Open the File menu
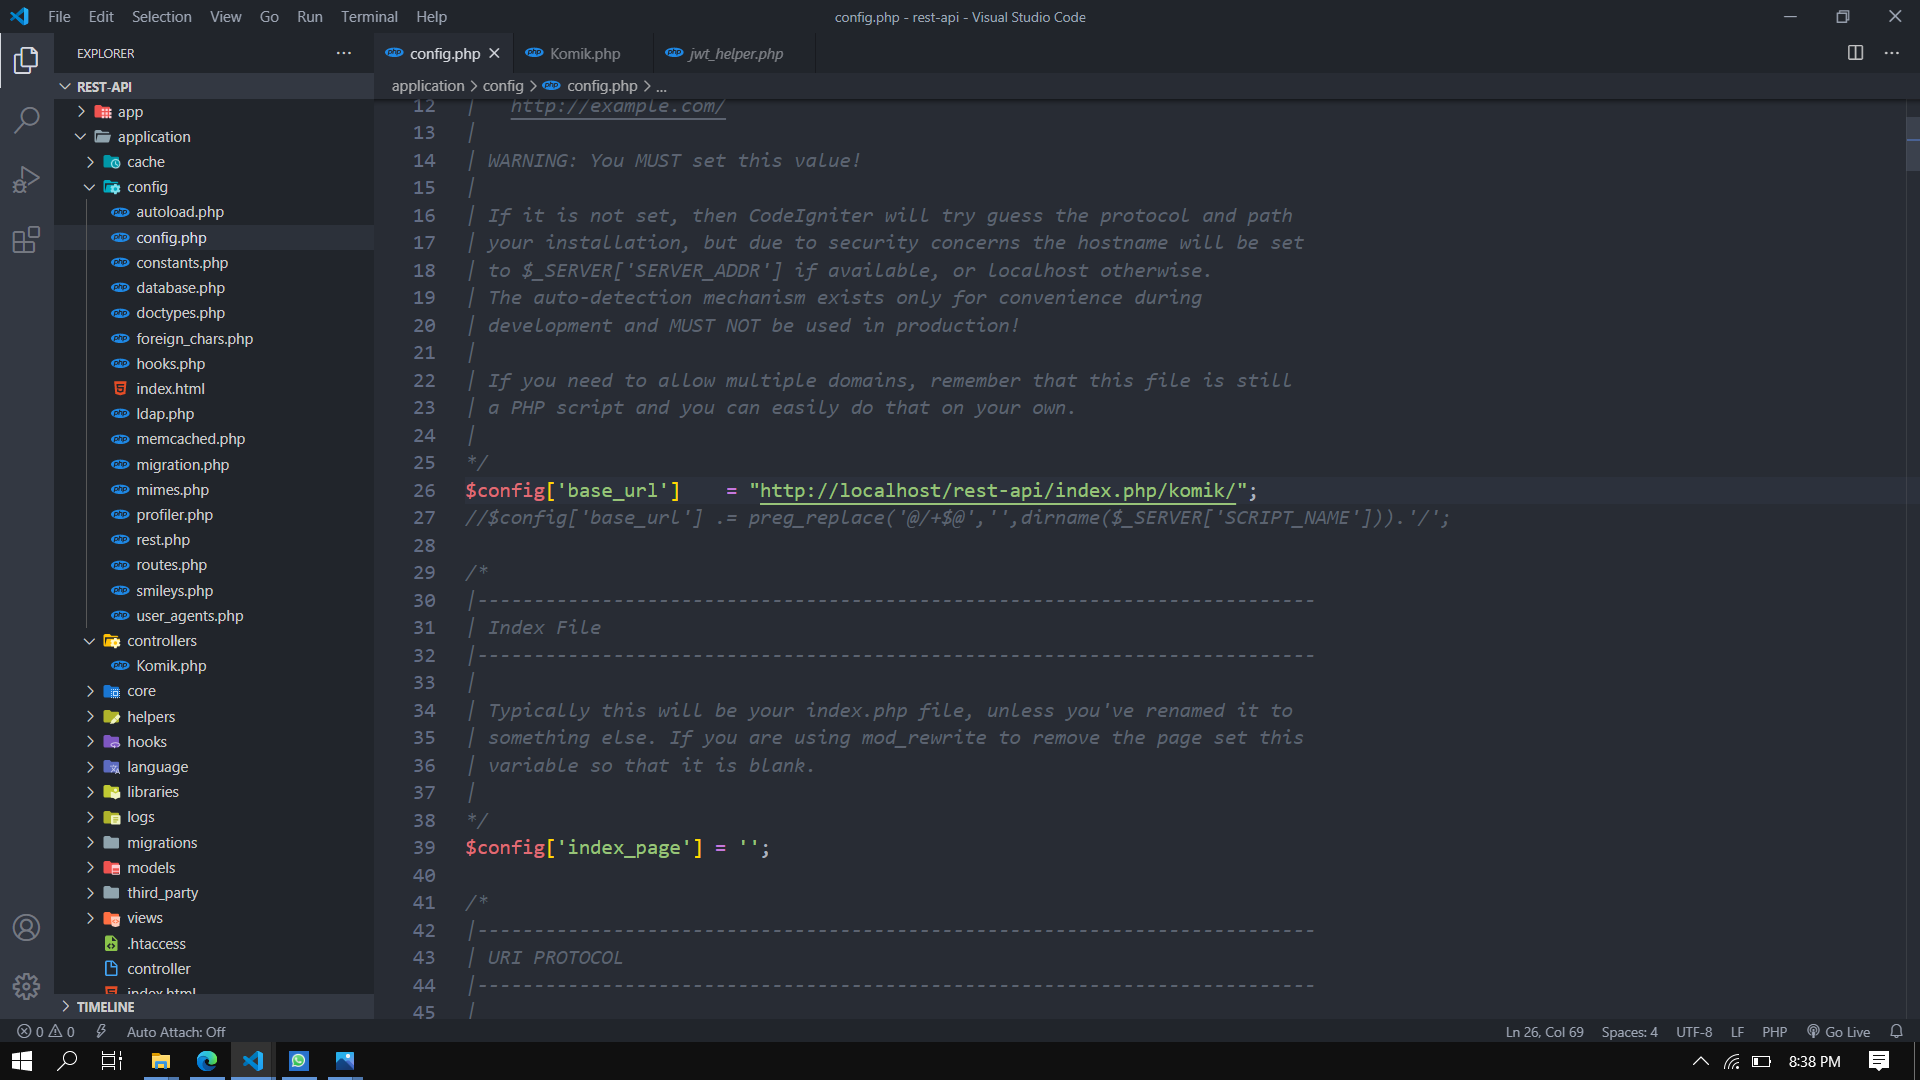The image size is (1920, 1080). [x=59, y=16]
